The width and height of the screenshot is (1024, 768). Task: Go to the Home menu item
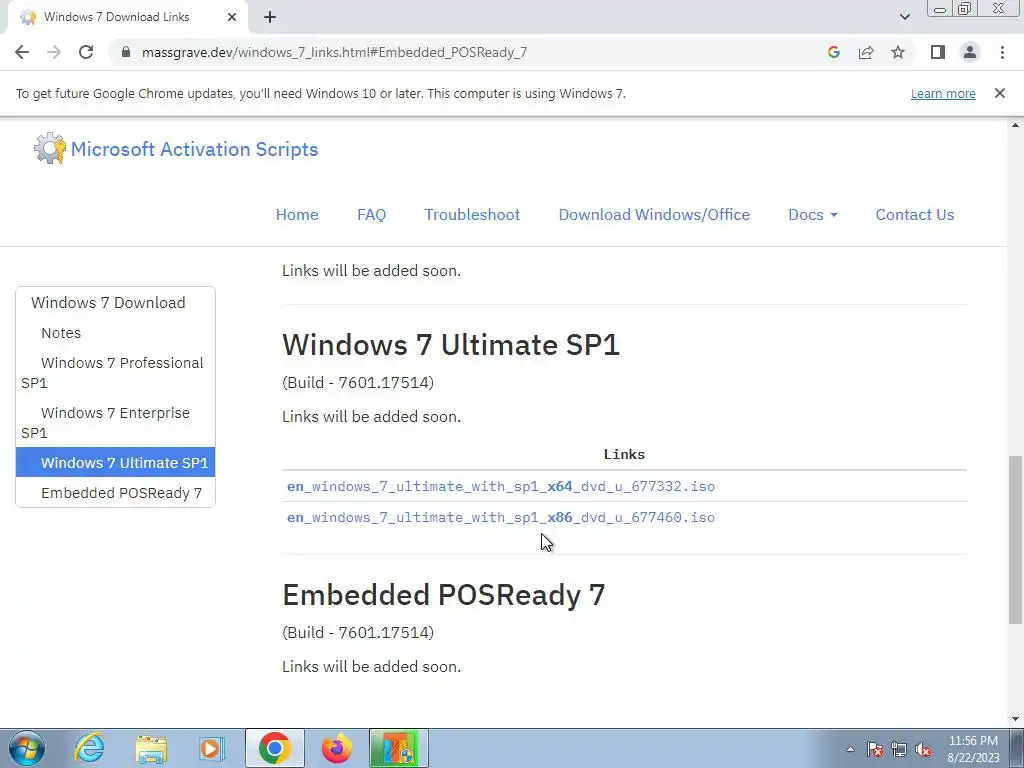[297, 214]
